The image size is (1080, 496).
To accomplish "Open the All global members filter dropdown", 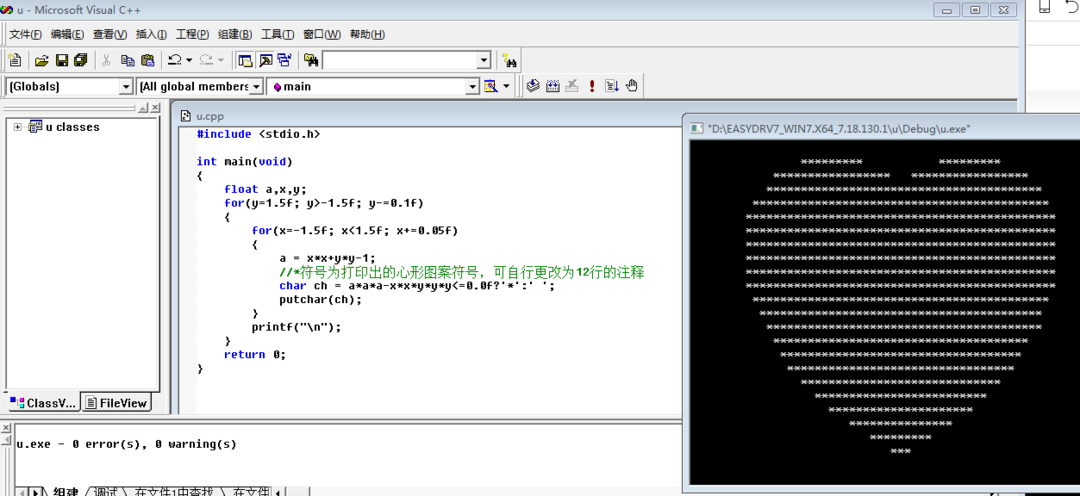I will (x=256, y=87).
